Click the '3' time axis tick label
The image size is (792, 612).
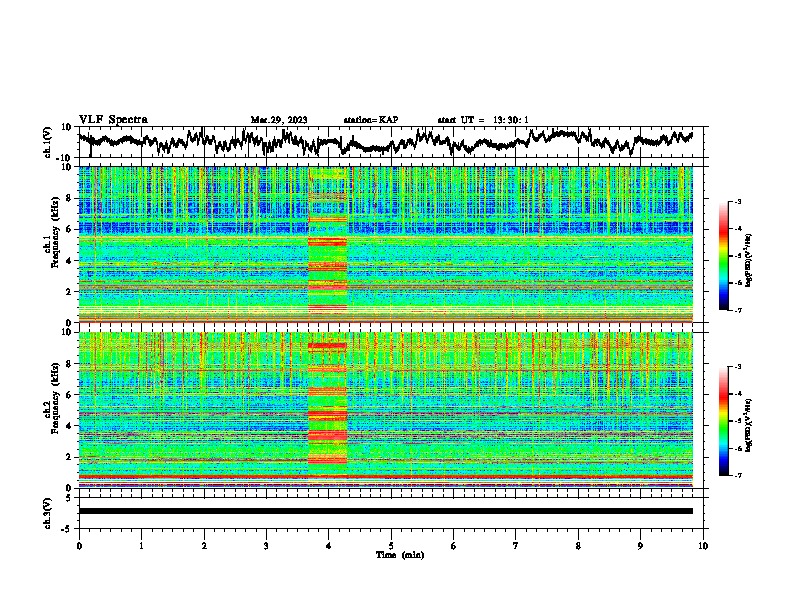pyautogui.click(x=266, y=546)
